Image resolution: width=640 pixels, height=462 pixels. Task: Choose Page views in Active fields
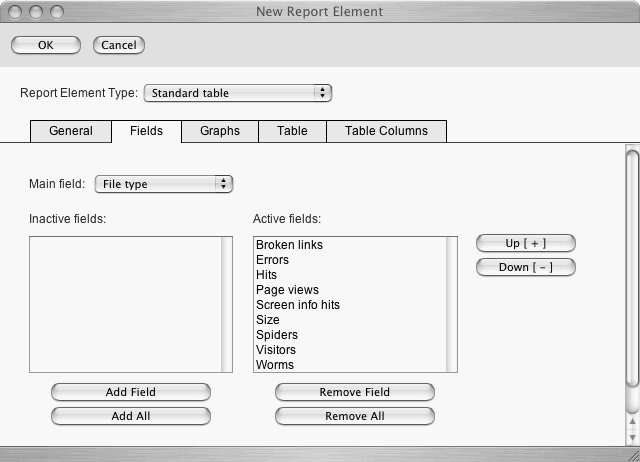[287, 290]
